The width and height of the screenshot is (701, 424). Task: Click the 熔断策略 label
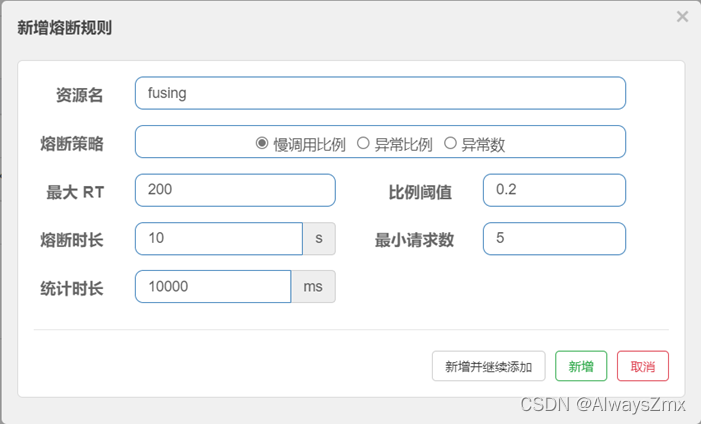[72, 144]
